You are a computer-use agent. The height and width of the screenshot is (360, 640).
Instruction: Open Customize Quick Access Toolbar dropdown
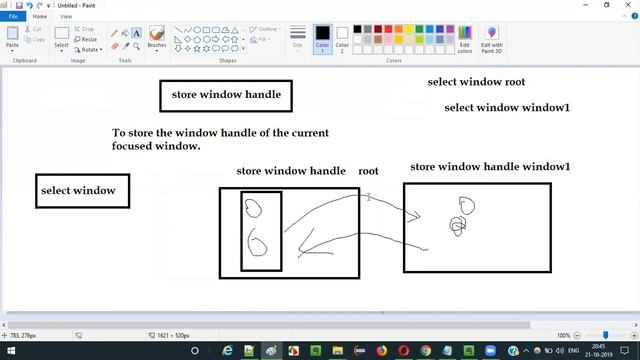point(48,6)
